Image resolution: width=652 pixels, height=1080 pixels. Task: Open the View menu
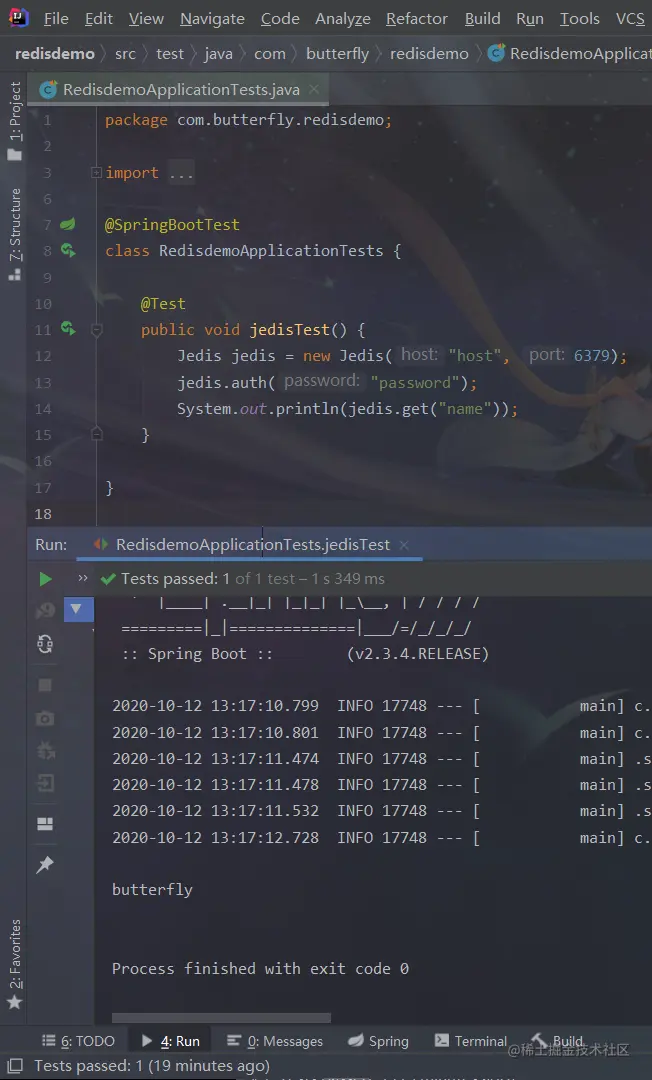pyautogui.click(x=146, y=19)
